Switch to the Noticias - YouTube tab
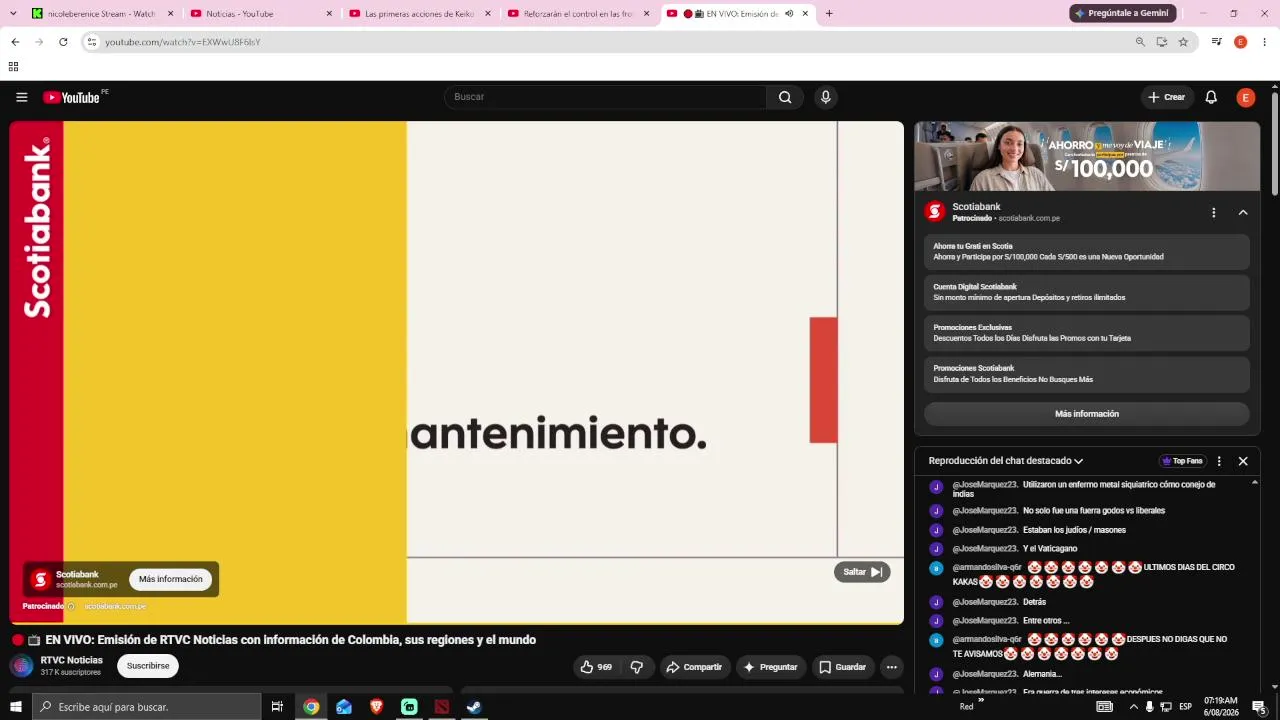This screenshot has height=720, width=1280. [x=260, y=14]
